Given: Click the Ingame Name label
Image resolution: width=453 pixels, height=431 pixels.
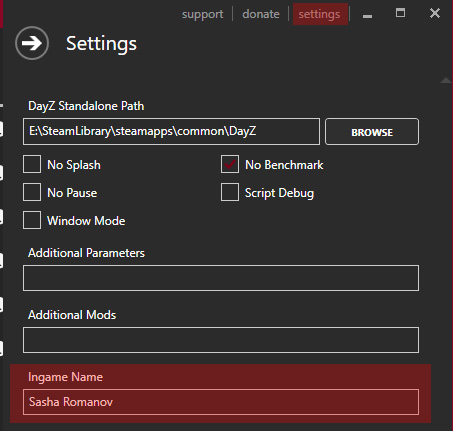Looking at the screenshot, I should 65,377.
